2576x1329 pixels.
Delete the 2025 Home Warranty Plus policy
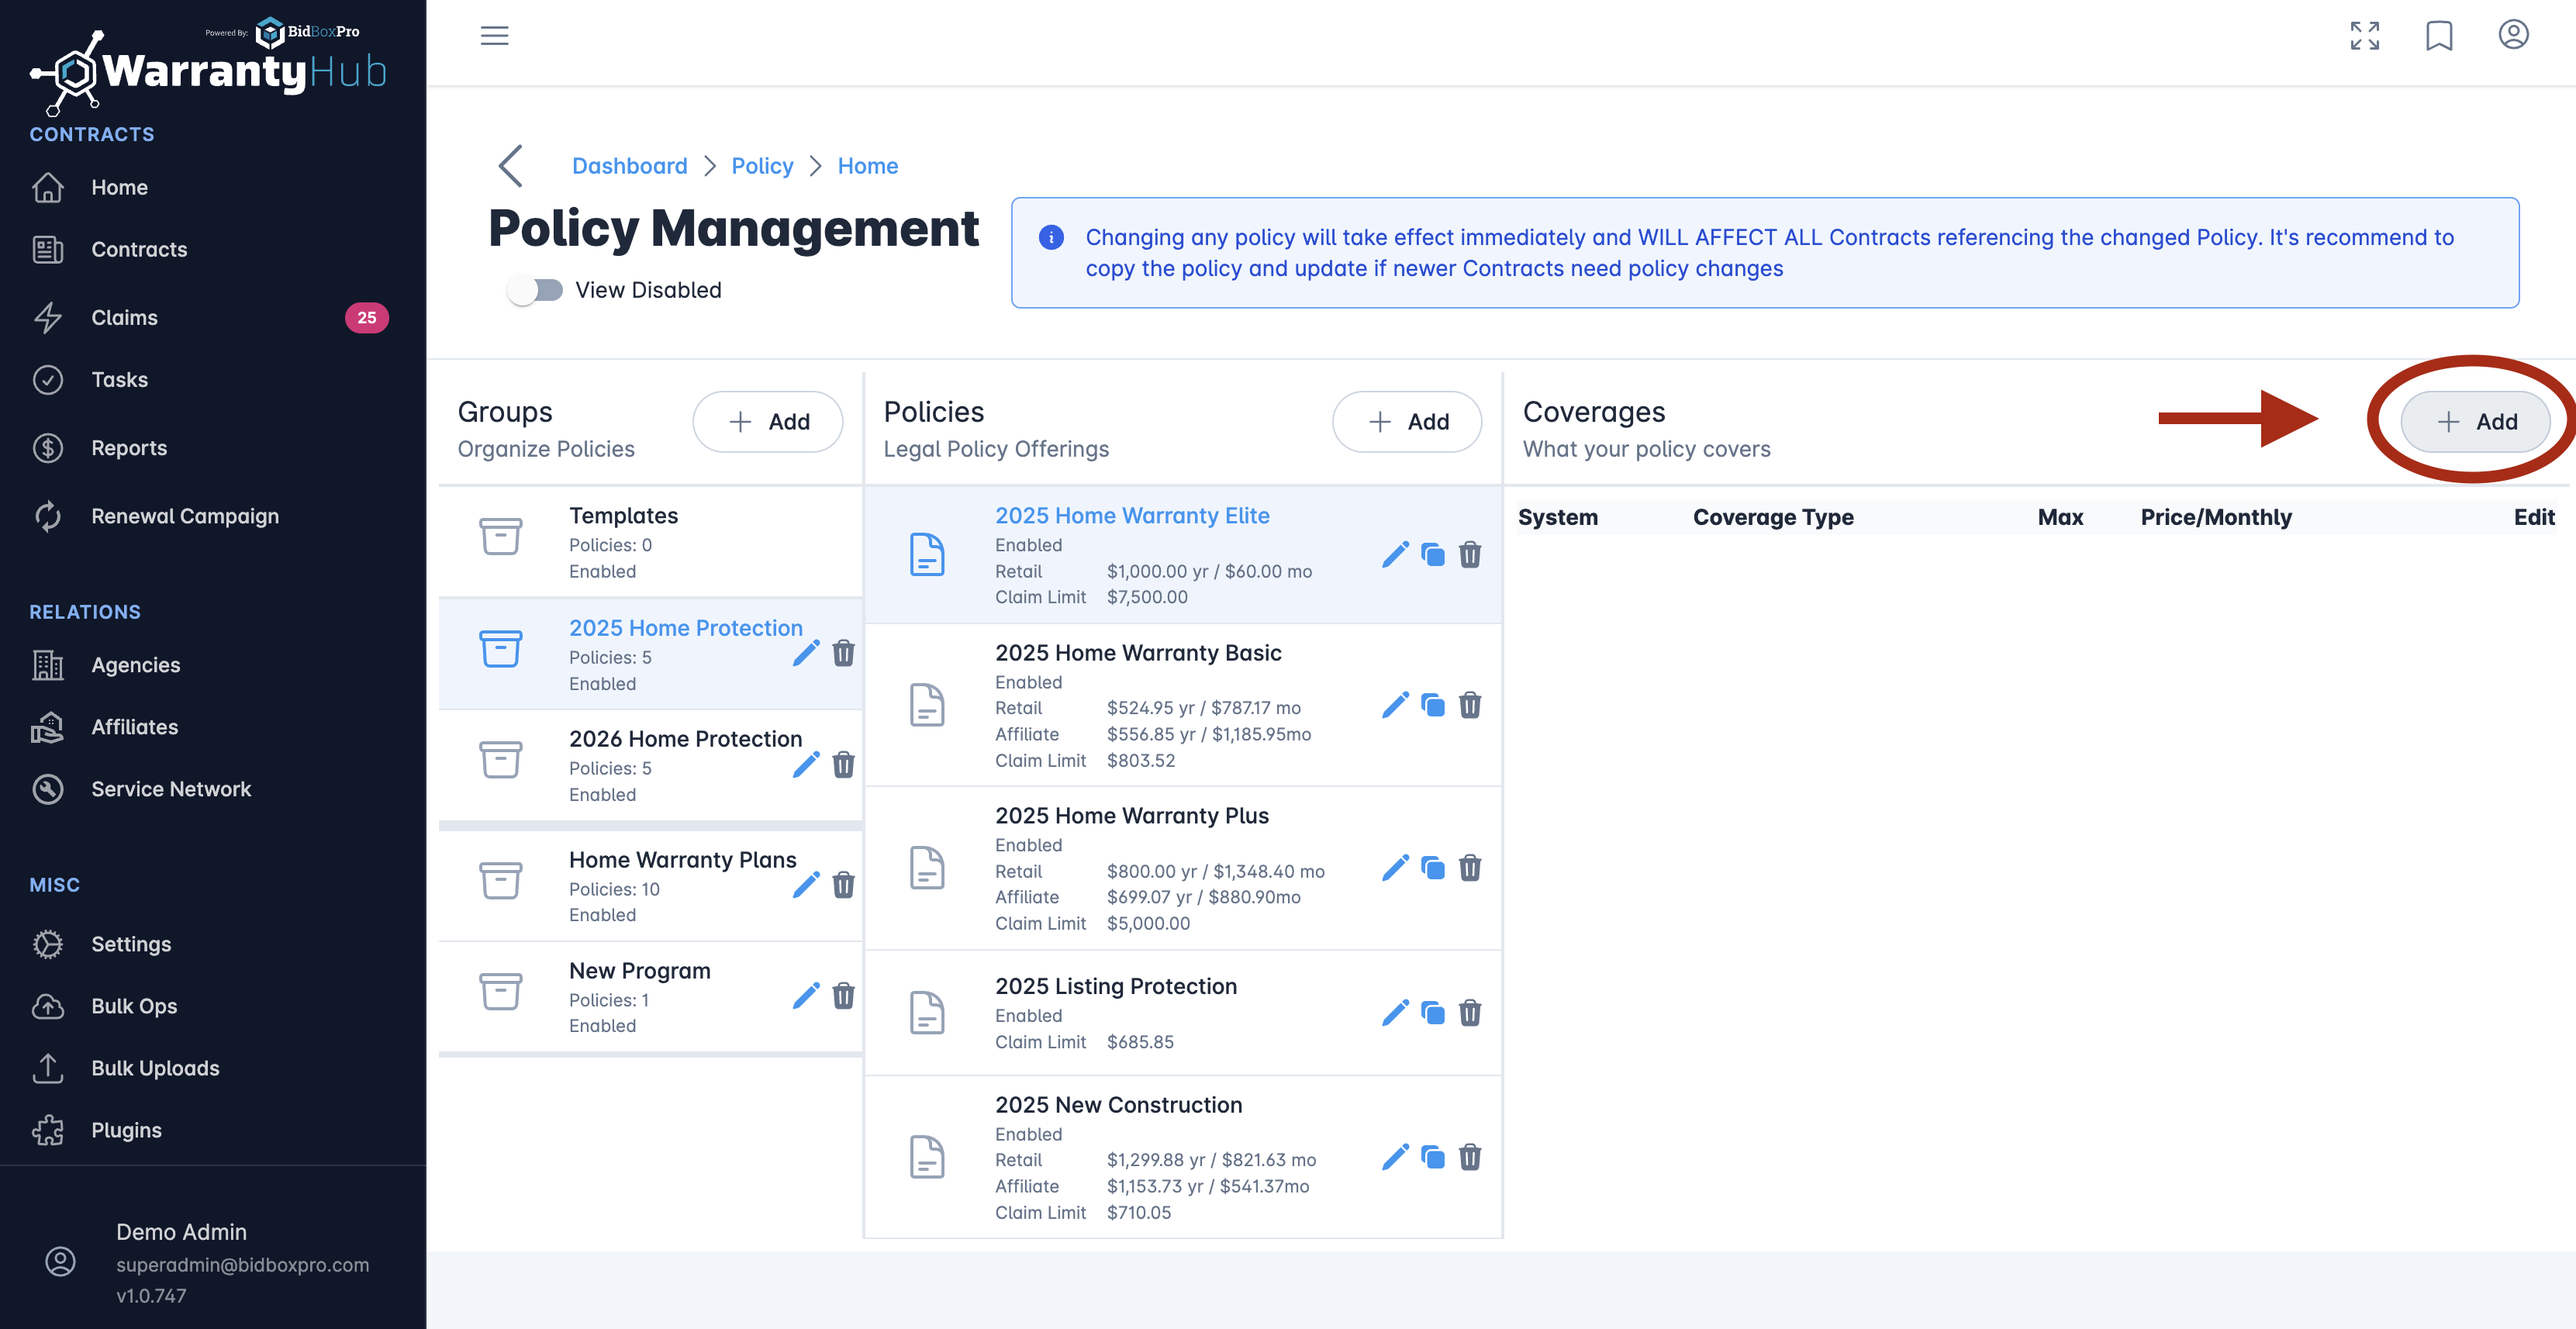(1469, 868)
